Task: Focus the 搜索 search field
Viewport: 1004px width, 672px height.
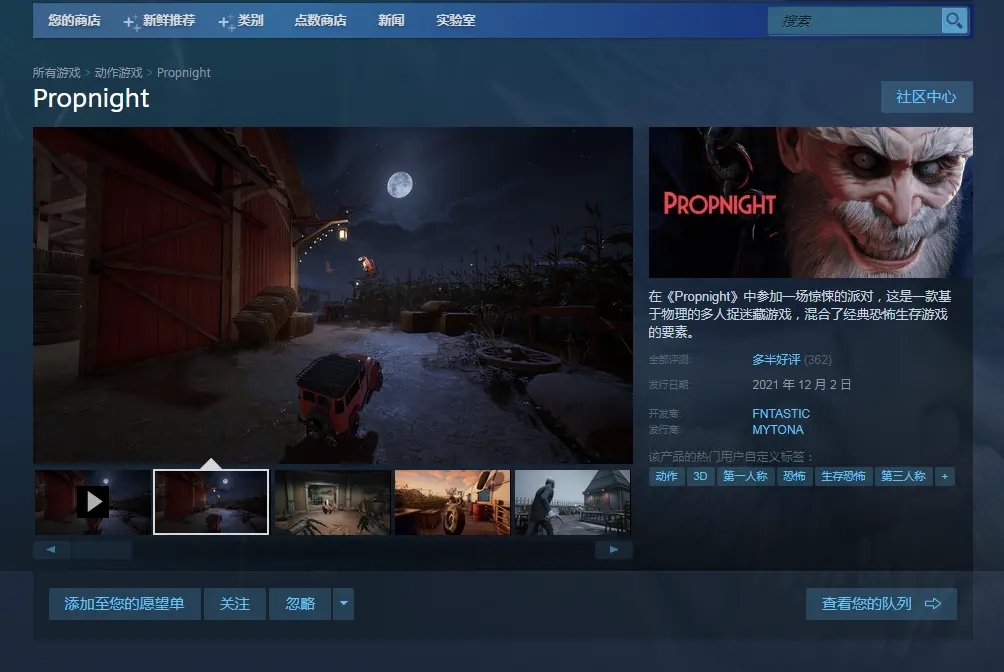Action: pyautogui.click(x=855, y=21)
